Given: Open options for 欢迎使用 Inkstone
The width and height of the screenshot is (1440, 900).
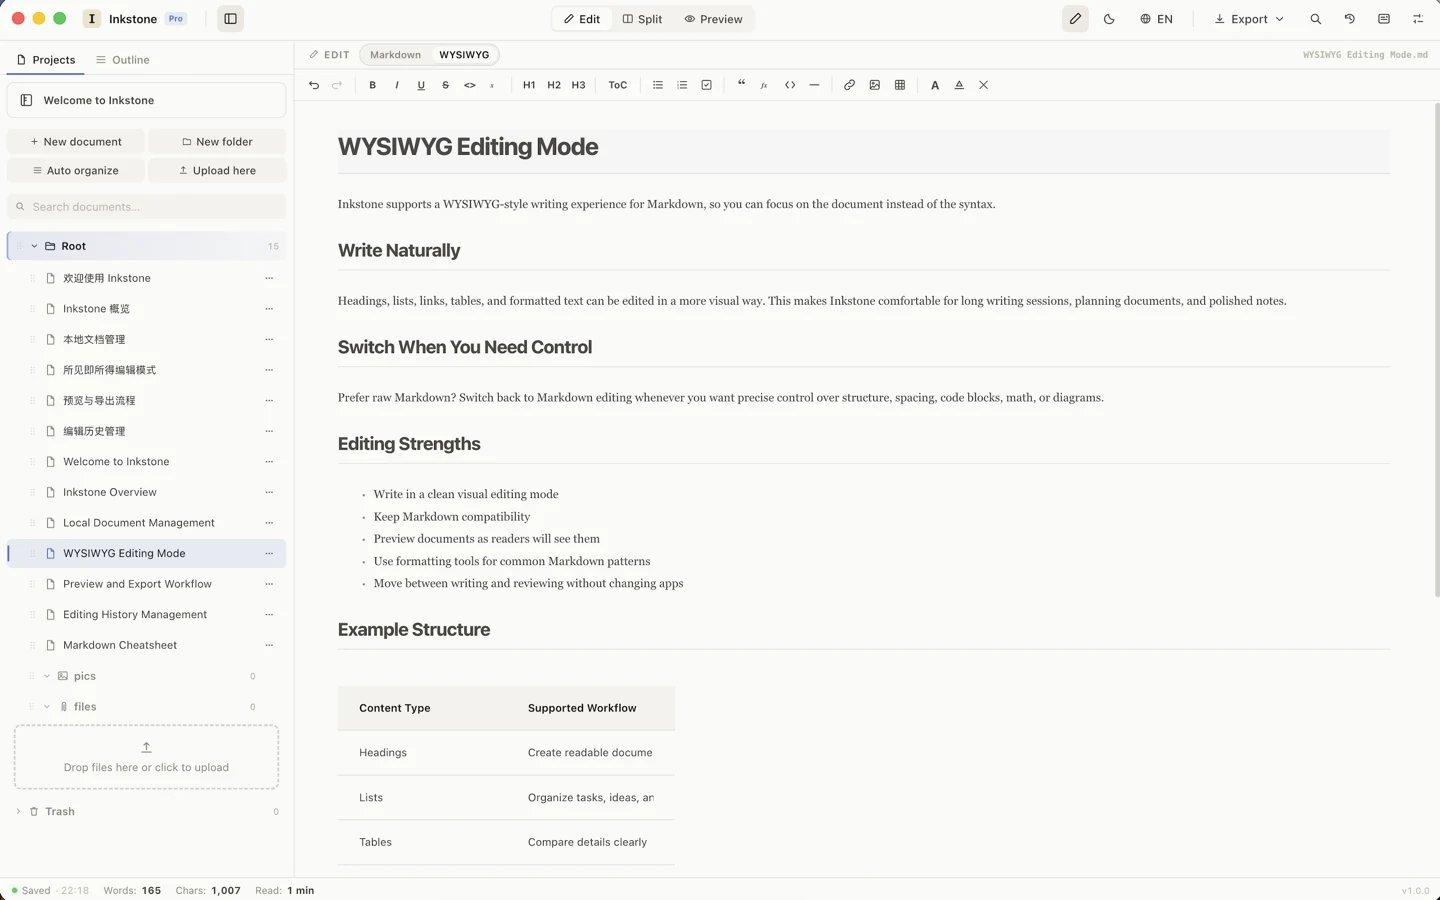Looking at the screenshot, I should click(269, 278).
